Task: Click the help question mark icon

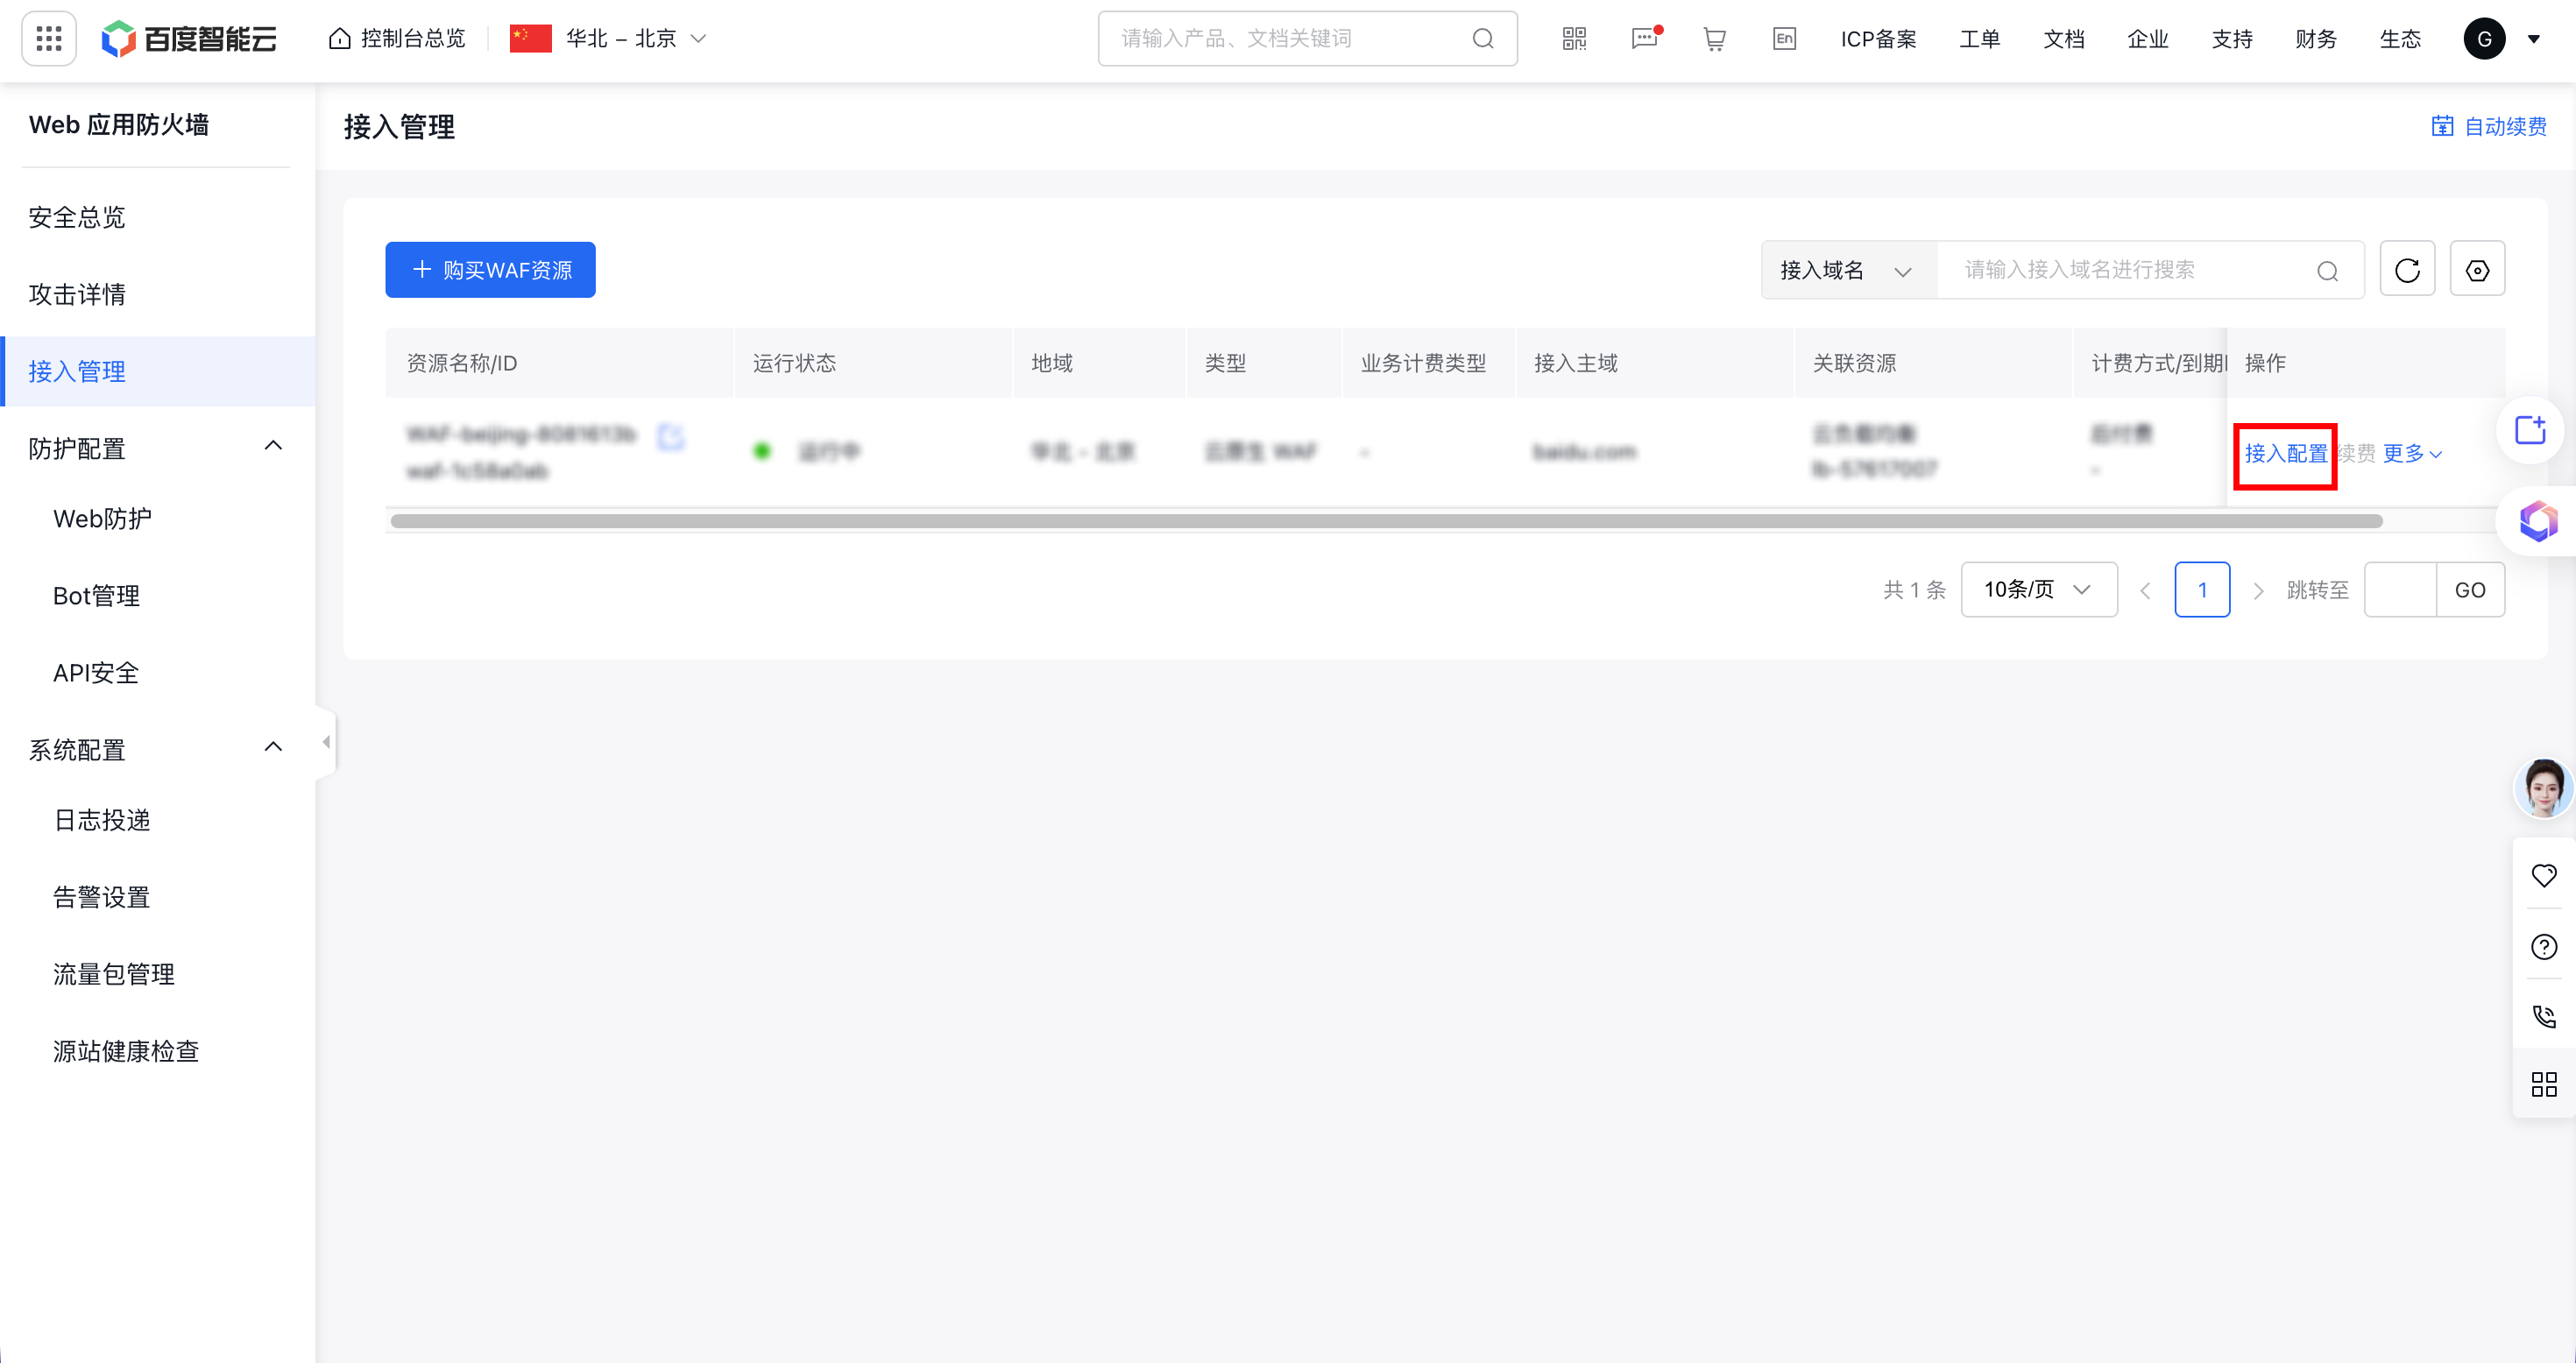Action: pyautogui.click(x=2544, y=946)
